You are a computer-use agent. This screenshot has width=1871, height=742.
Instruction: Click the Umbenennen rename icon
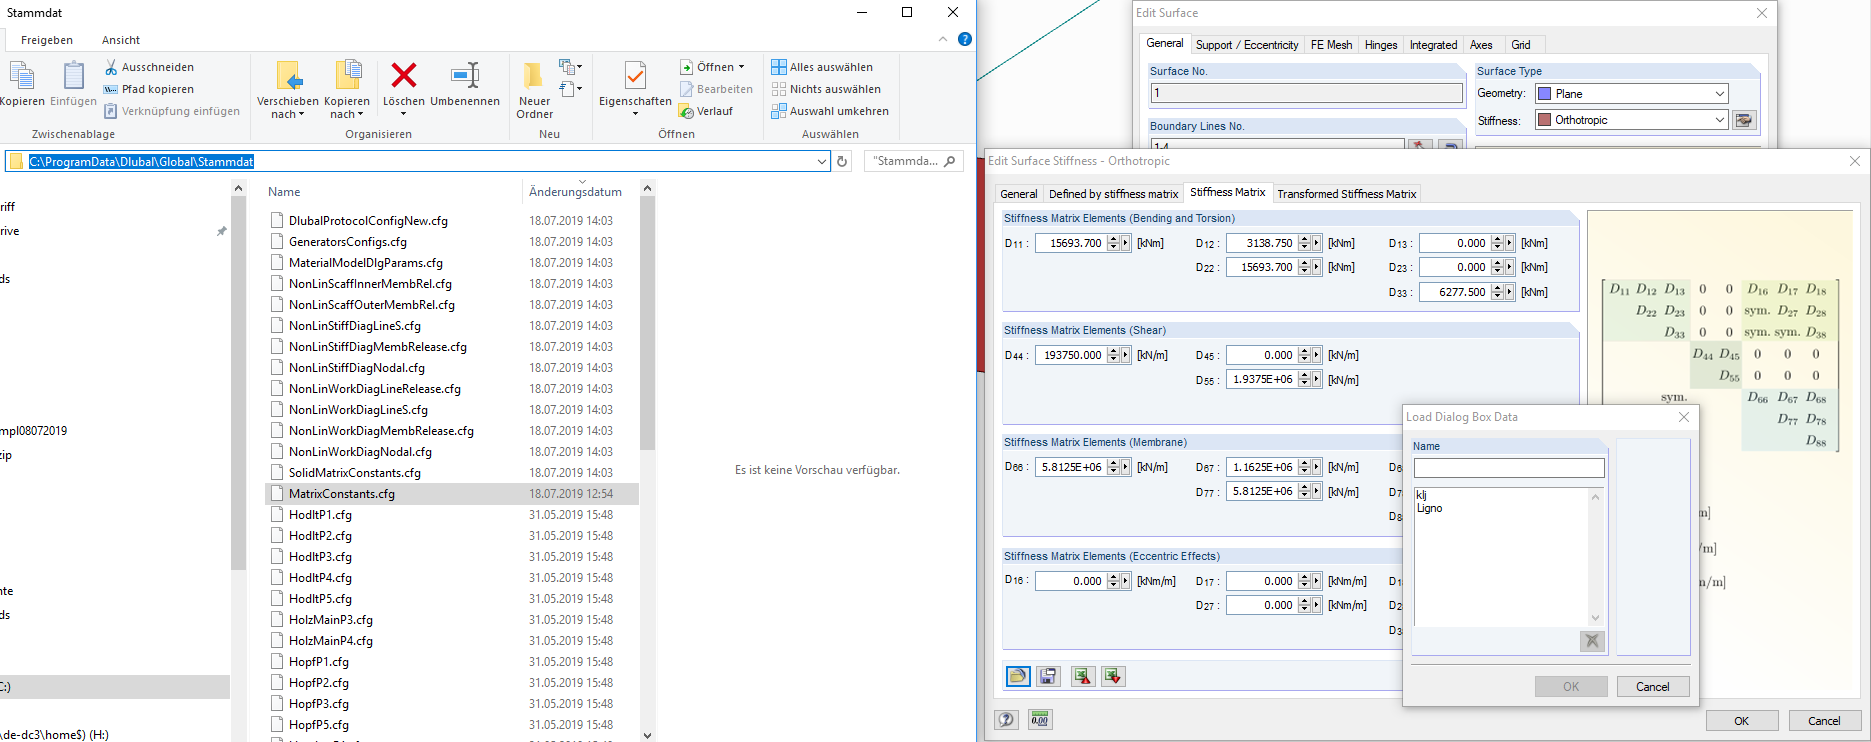(x=465, y=75)
